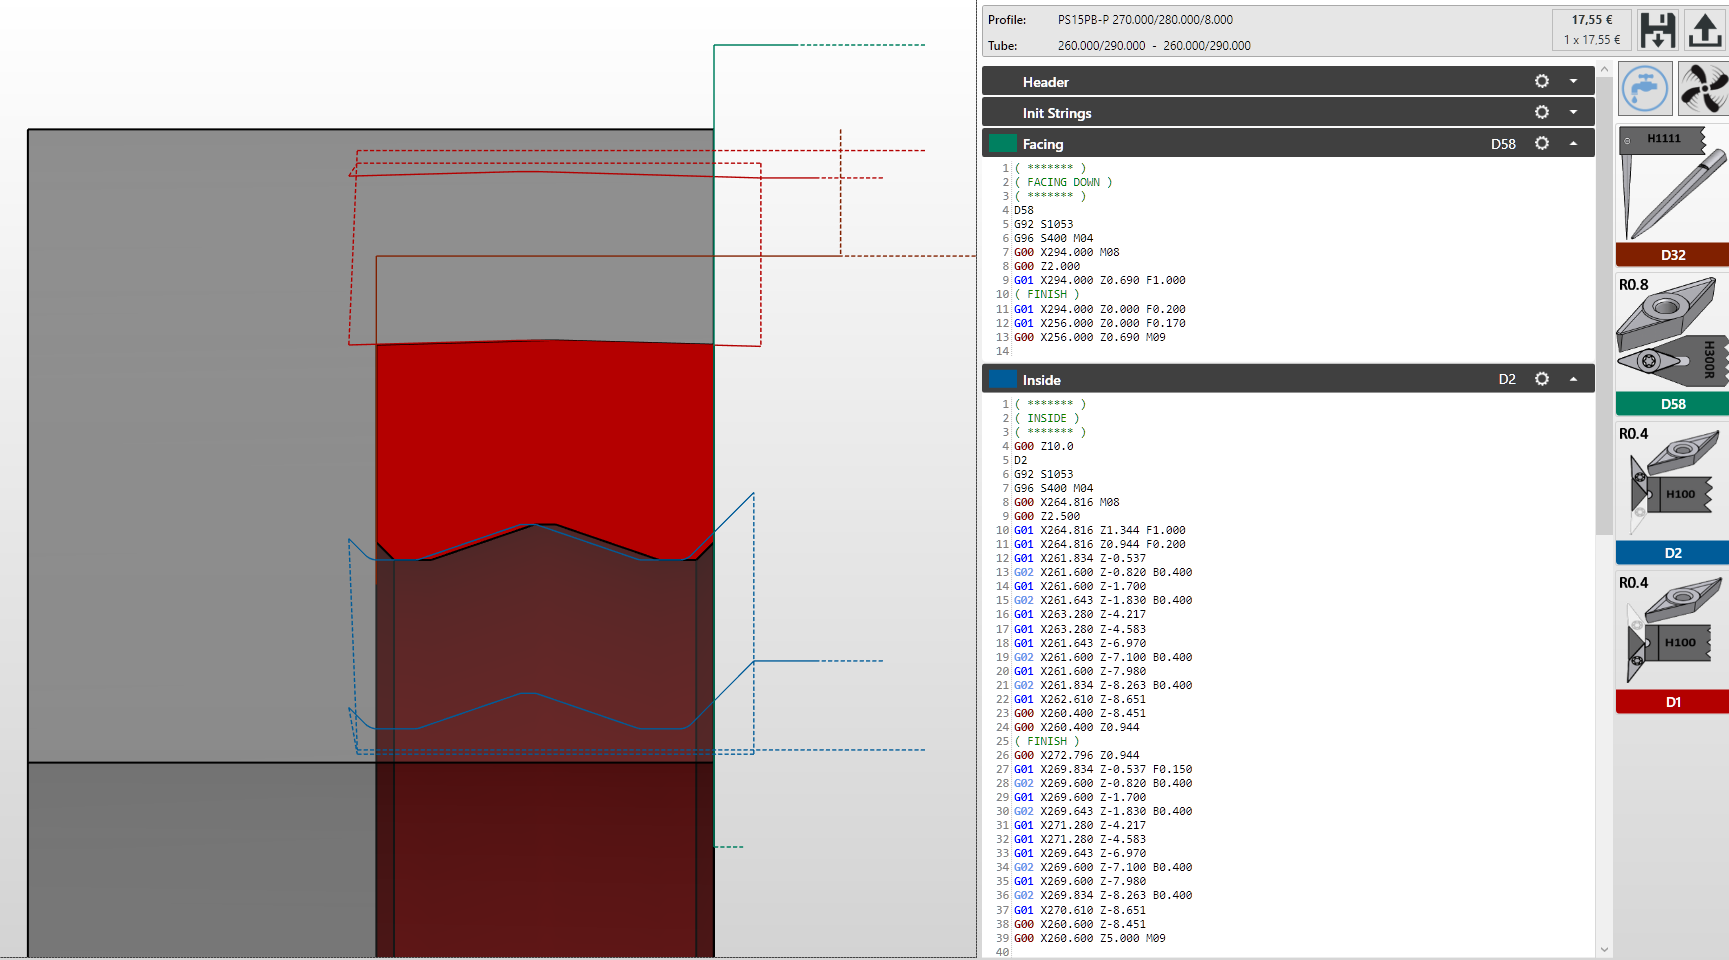This screenshot has height=960, width=1729.
Task: Click the green Facing color swatch
Action: tap(1002, 143)
